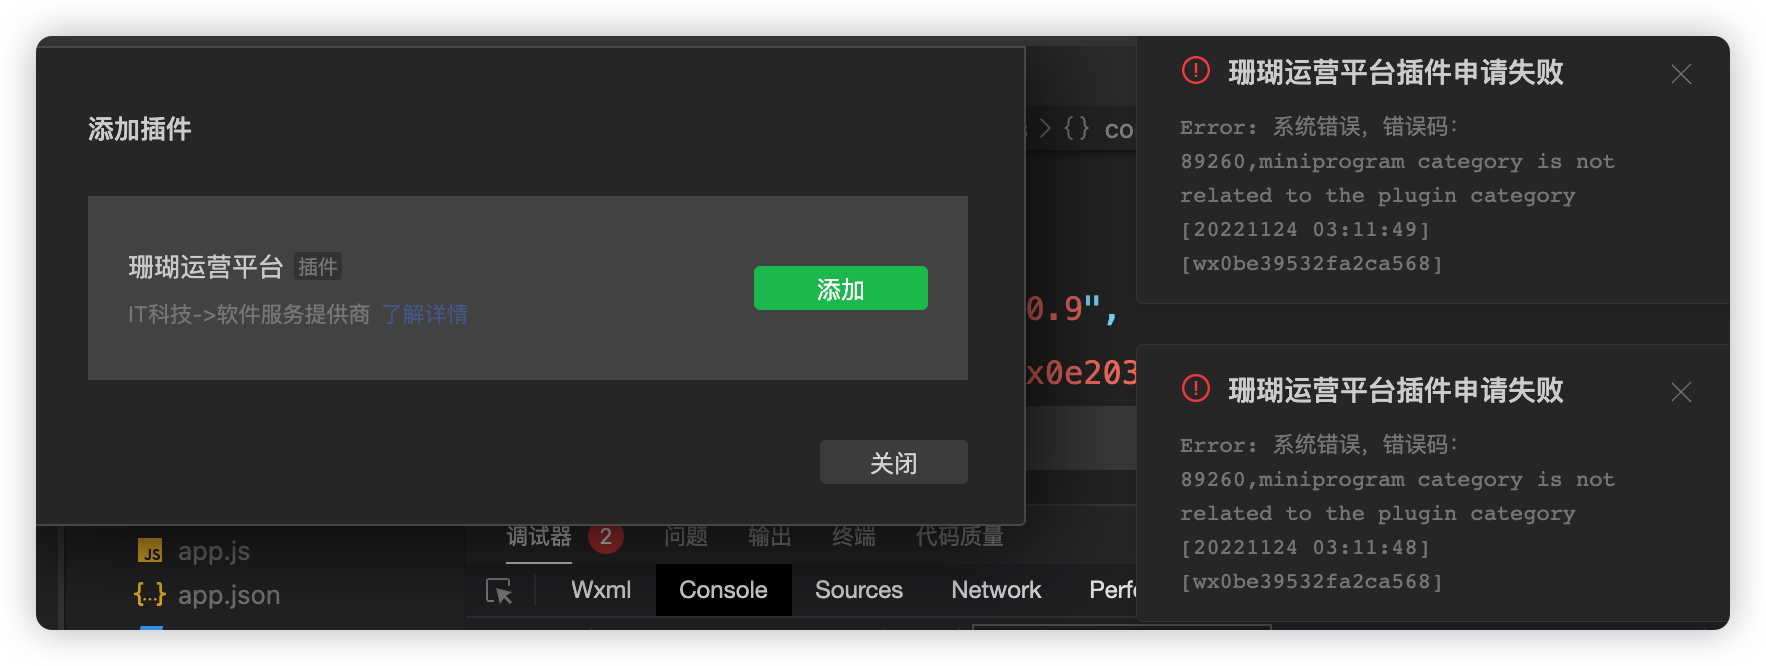The height and width of the screenshot is (666, 1766).
Task: Open the Network tab
Action: [996, 590]
